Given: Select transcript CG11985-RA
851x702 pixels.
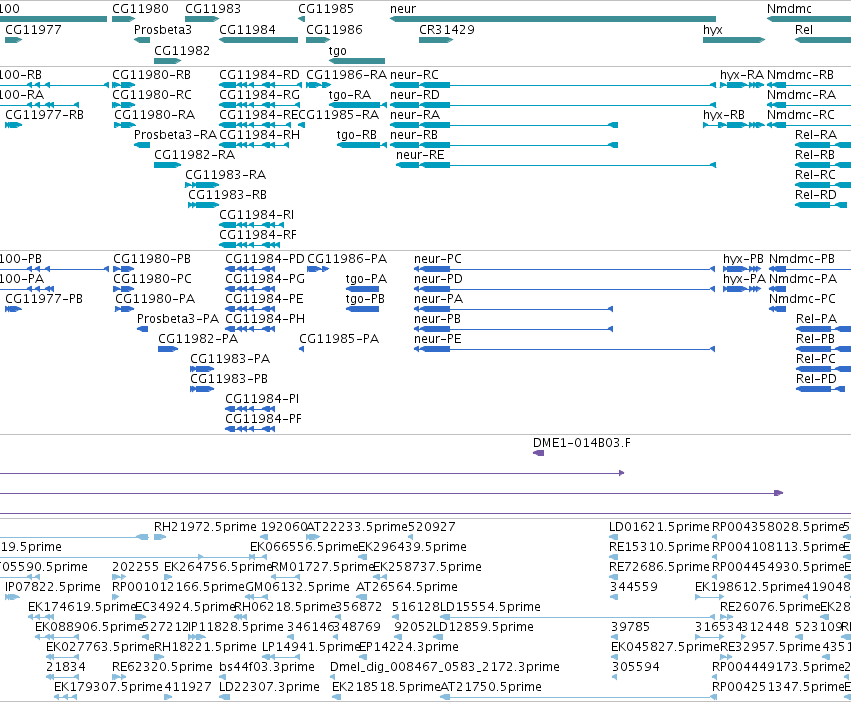Looking at the screenshot, I should tap(339, 115).
